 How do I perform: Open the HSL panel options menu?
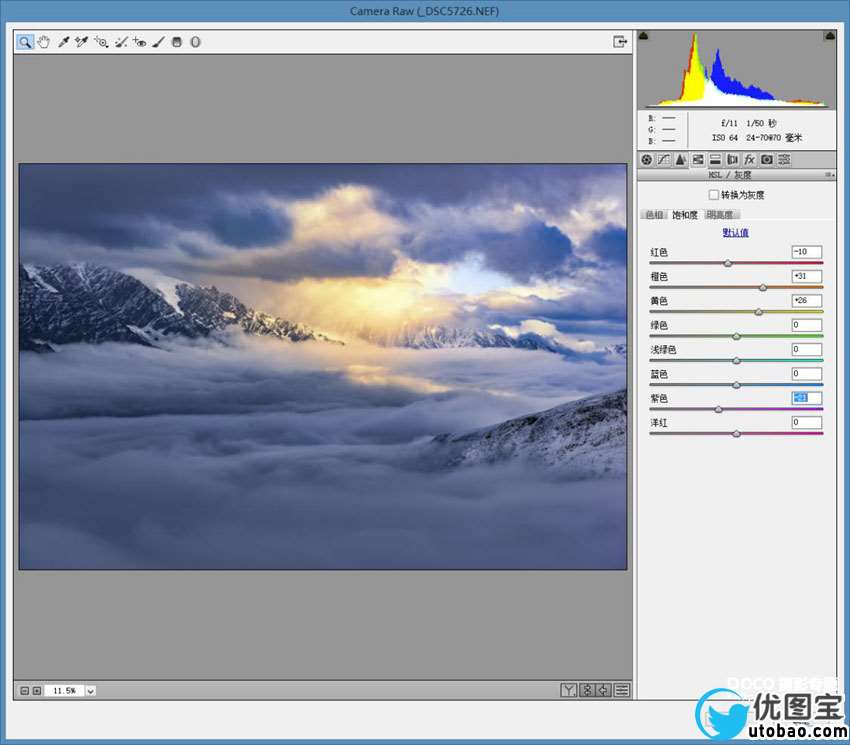click(x=828, y=175)
